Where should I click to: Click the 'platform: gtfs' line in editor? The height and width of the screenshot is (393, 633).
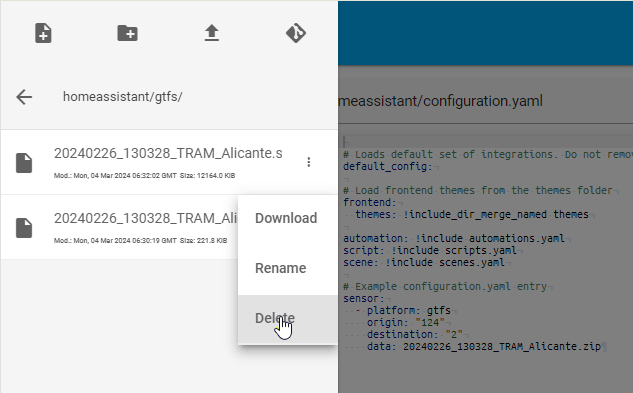click(x=409, y=311)
